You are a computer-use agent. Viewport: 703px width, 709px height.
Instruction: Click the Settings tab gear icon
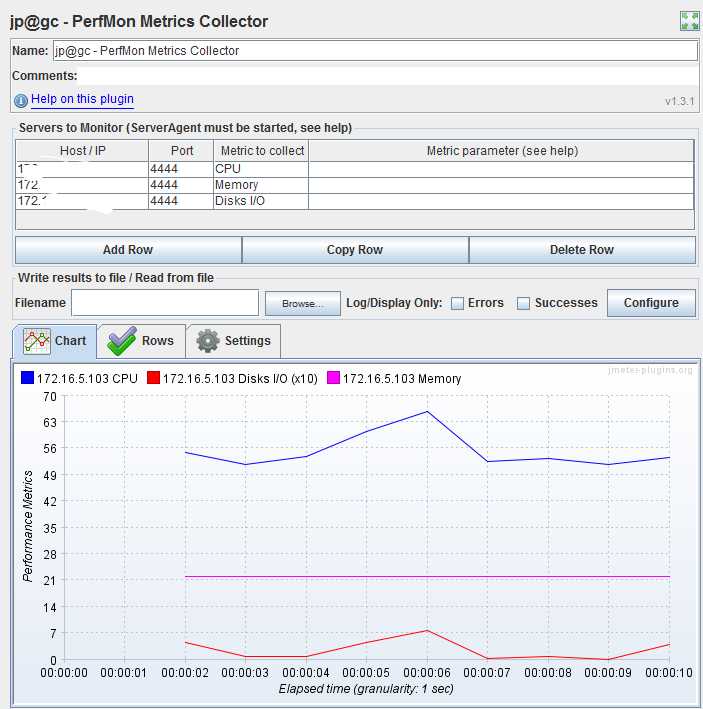click(208, 341)
